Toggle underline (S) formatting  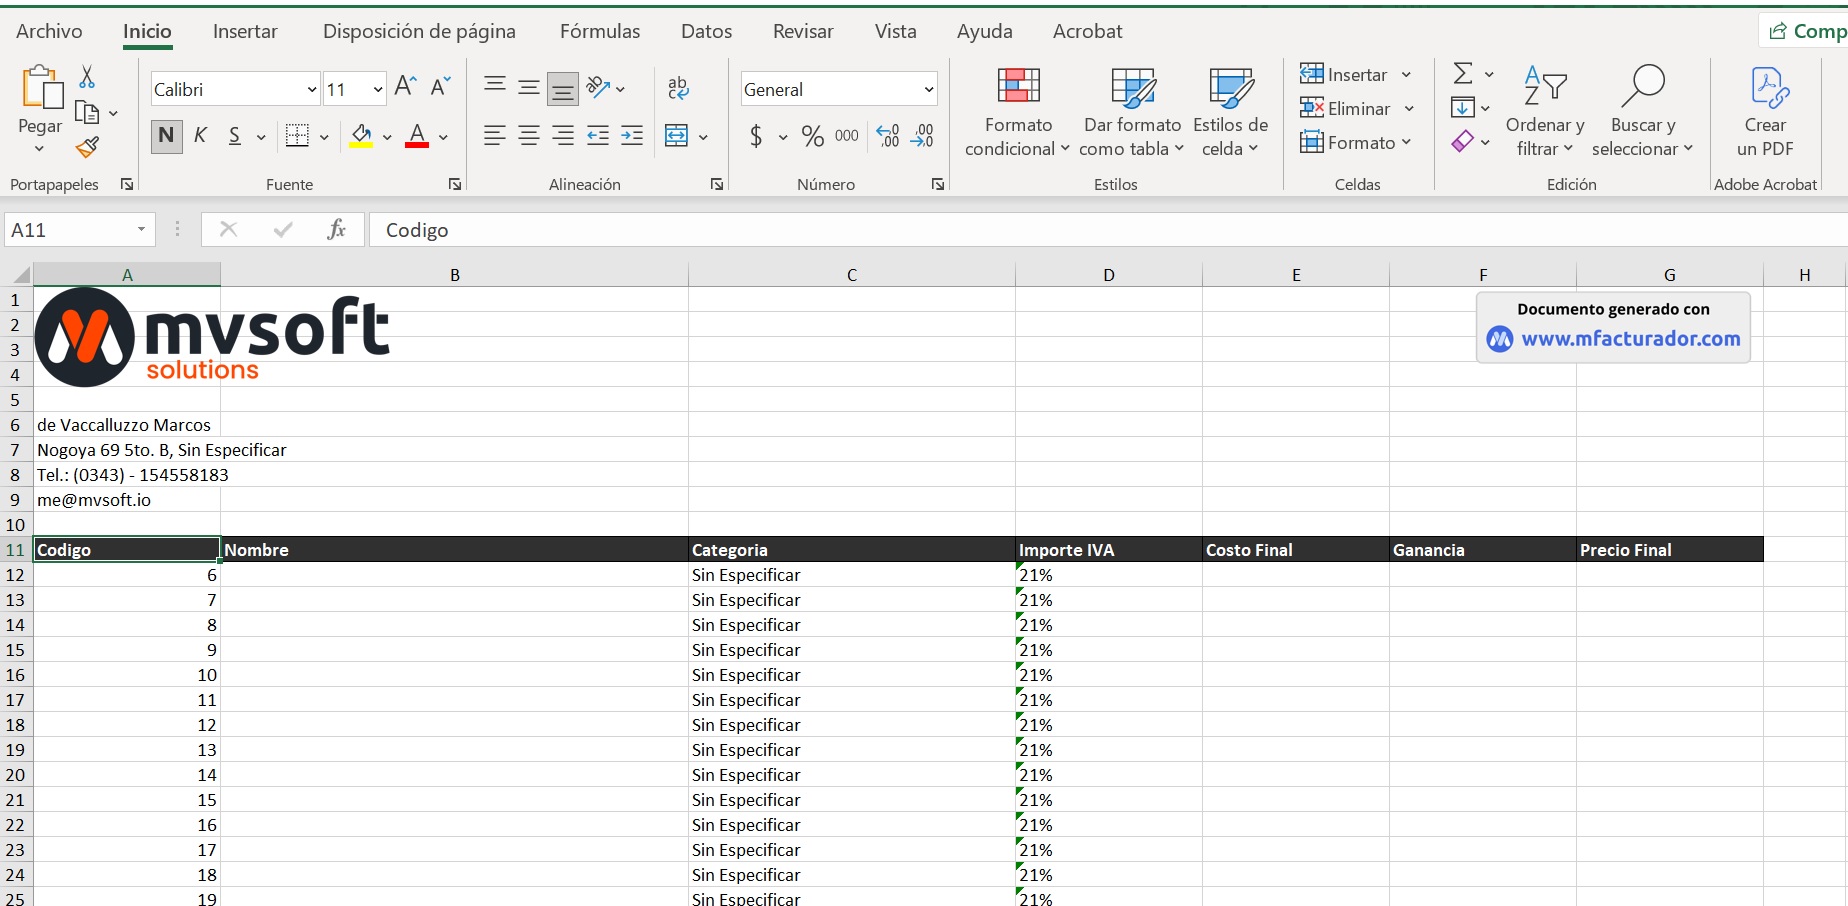click(234, 136)
